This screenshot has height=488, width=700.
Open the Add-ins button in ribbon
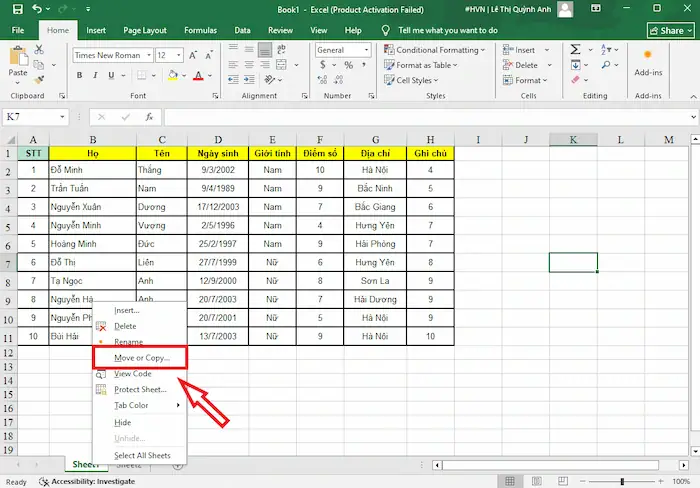coord(648,62)
